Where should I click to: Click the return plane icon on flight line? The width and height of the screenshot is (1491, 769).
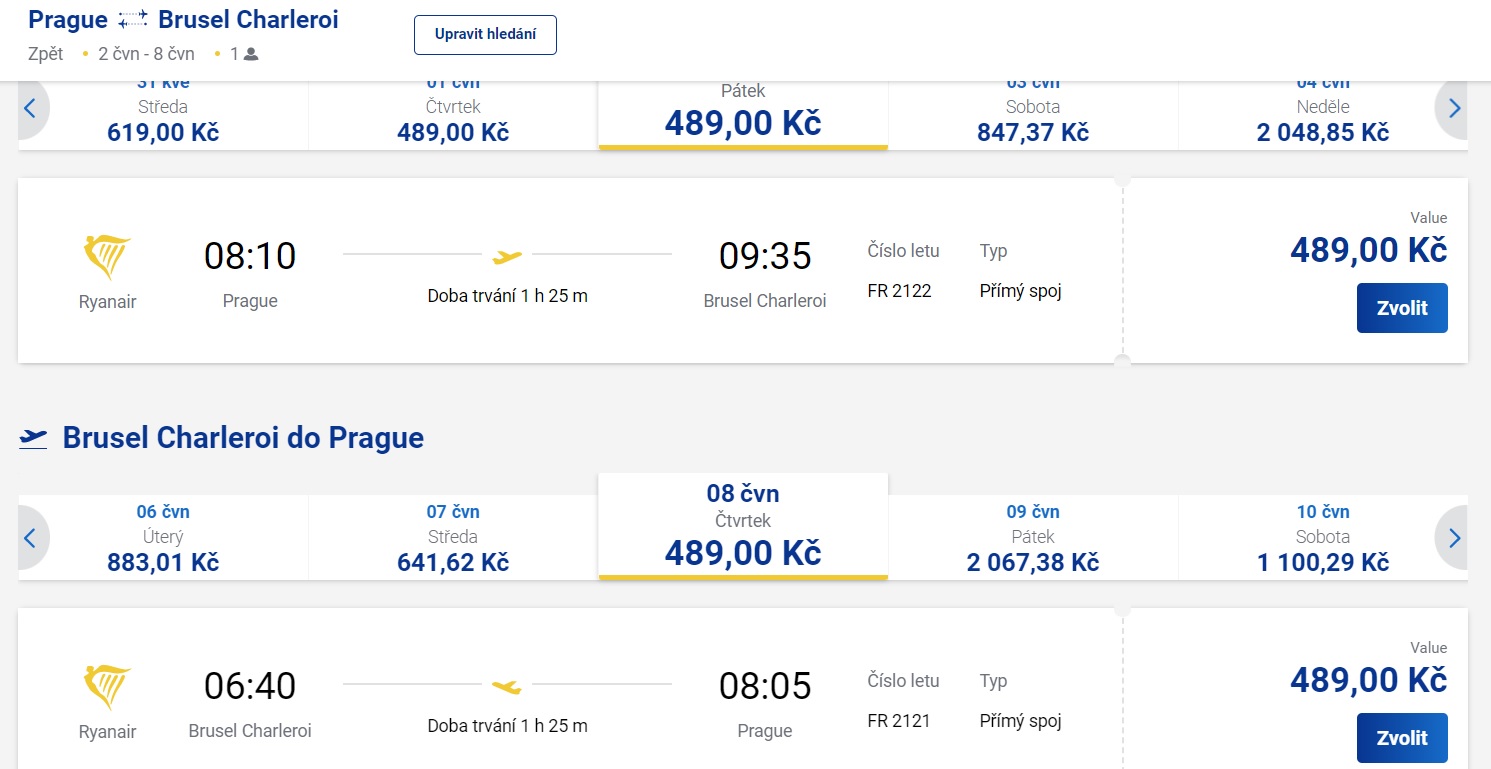507,686
